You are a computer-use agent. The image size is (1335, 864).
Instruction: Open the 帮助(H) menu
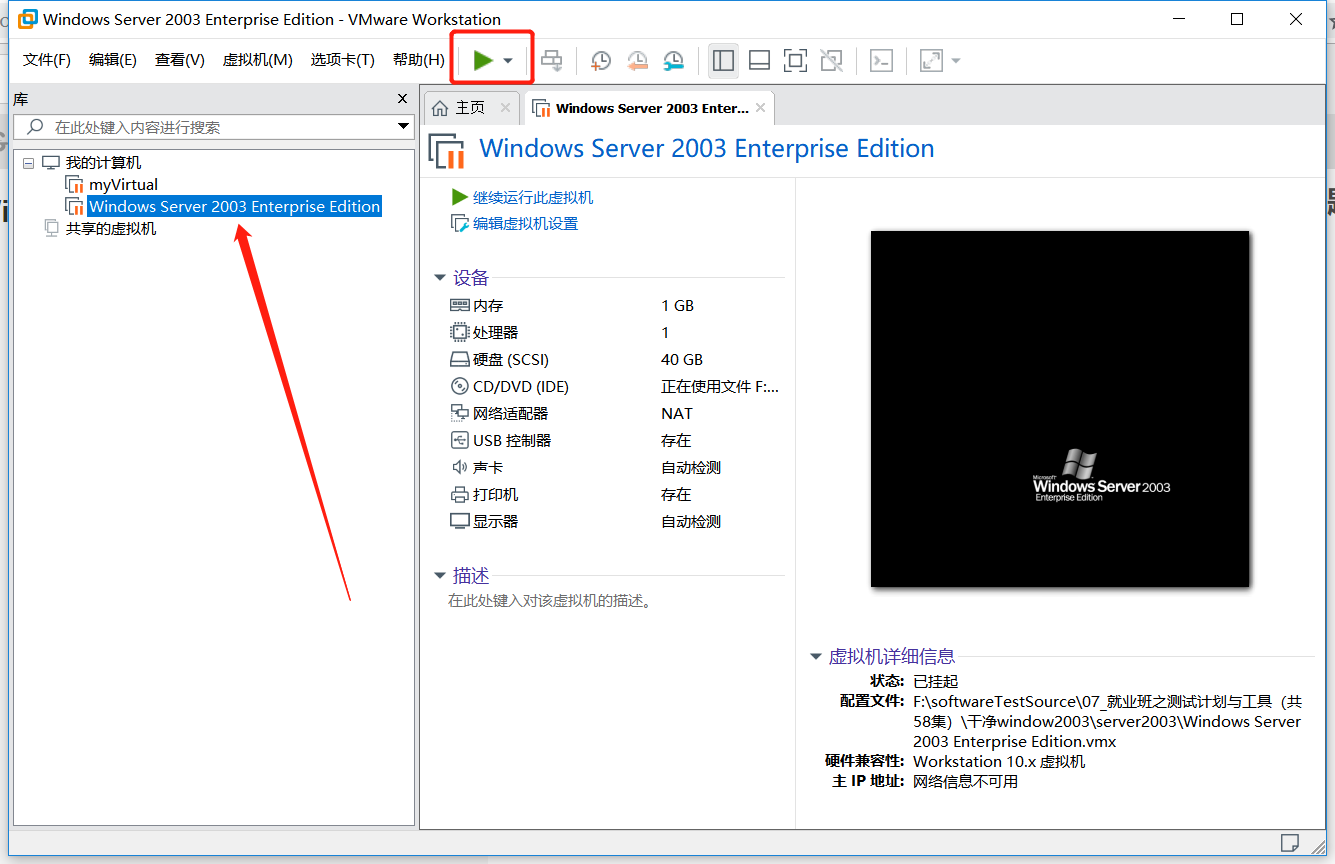pyautogui.click(x=418, y=60)
